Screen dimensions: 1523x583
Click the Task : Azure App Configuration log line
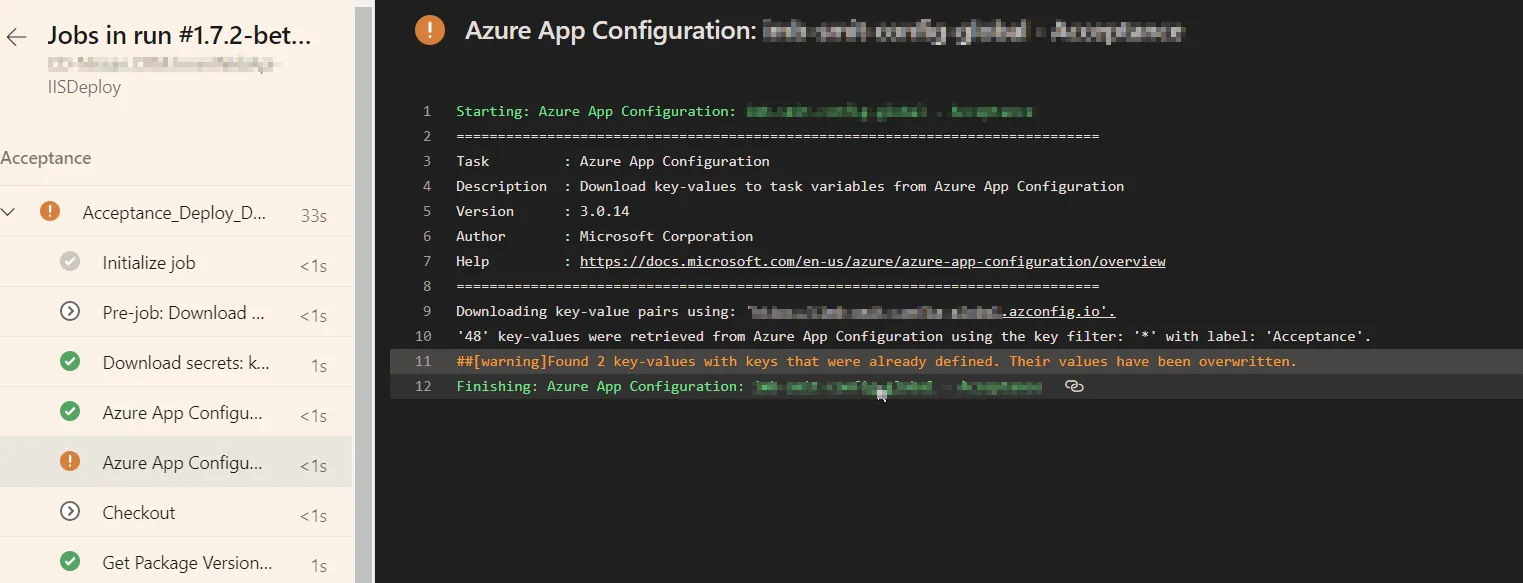click(956, 161)
